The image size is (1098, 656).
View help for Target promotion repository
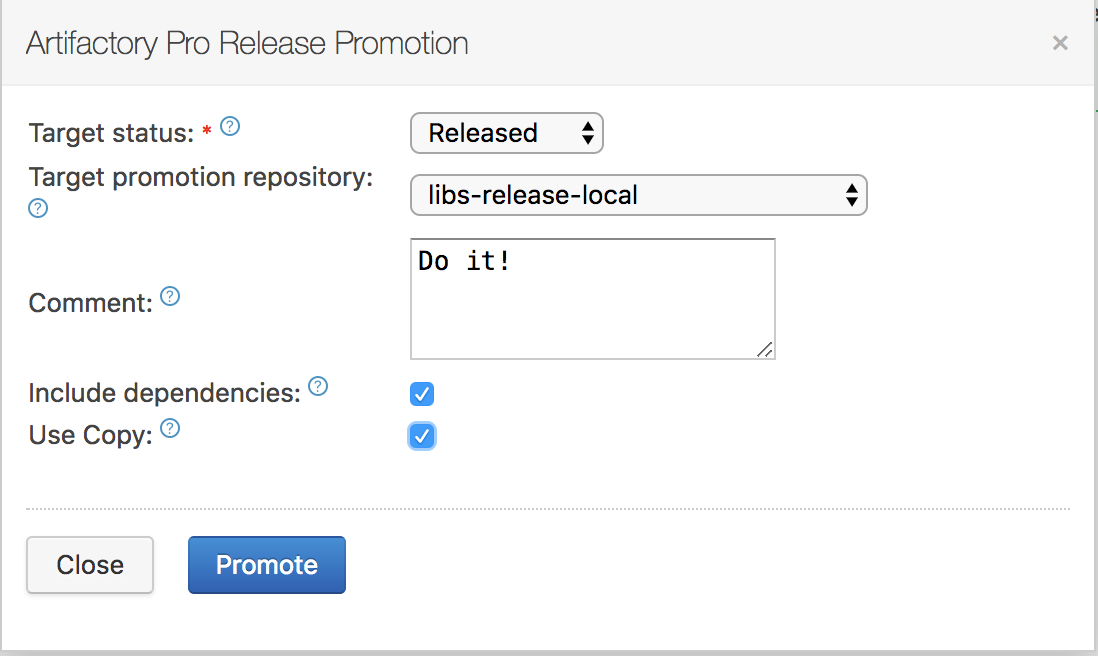38,209
